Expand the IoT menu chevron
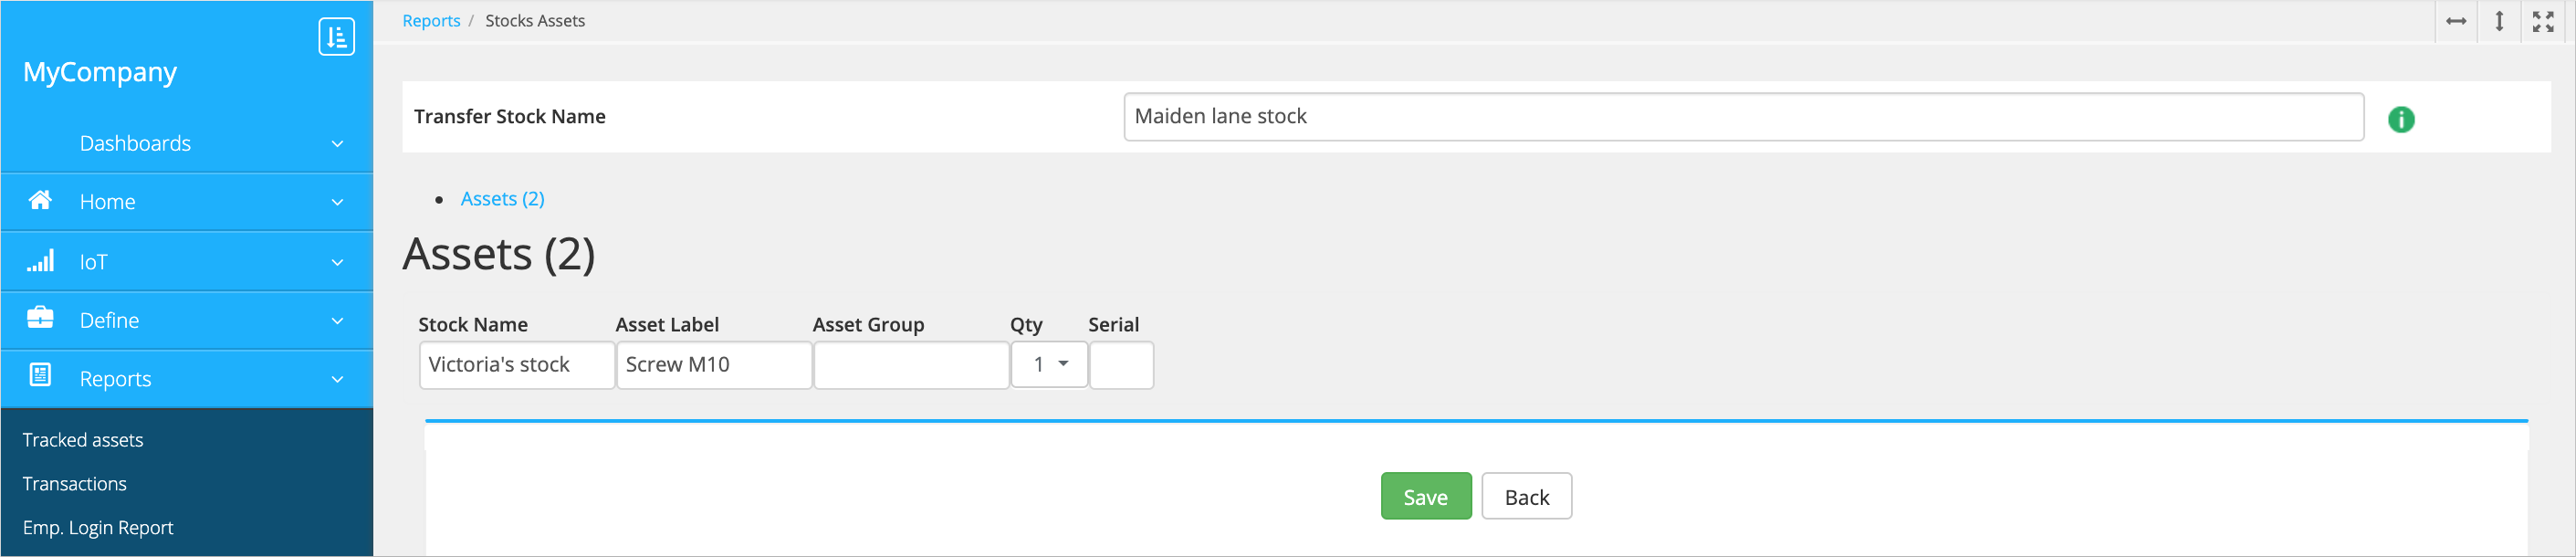The height and width of the screenshot is (557, 2576). point(337,262)
